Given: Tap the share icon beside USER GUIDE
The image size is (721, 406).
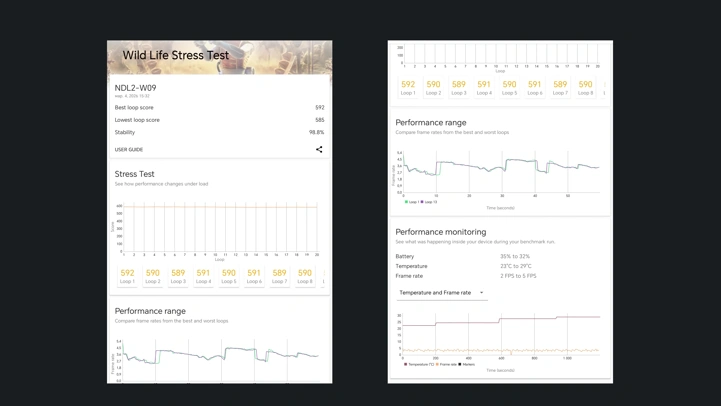Looking at the screenshot, I should (319, 149).
